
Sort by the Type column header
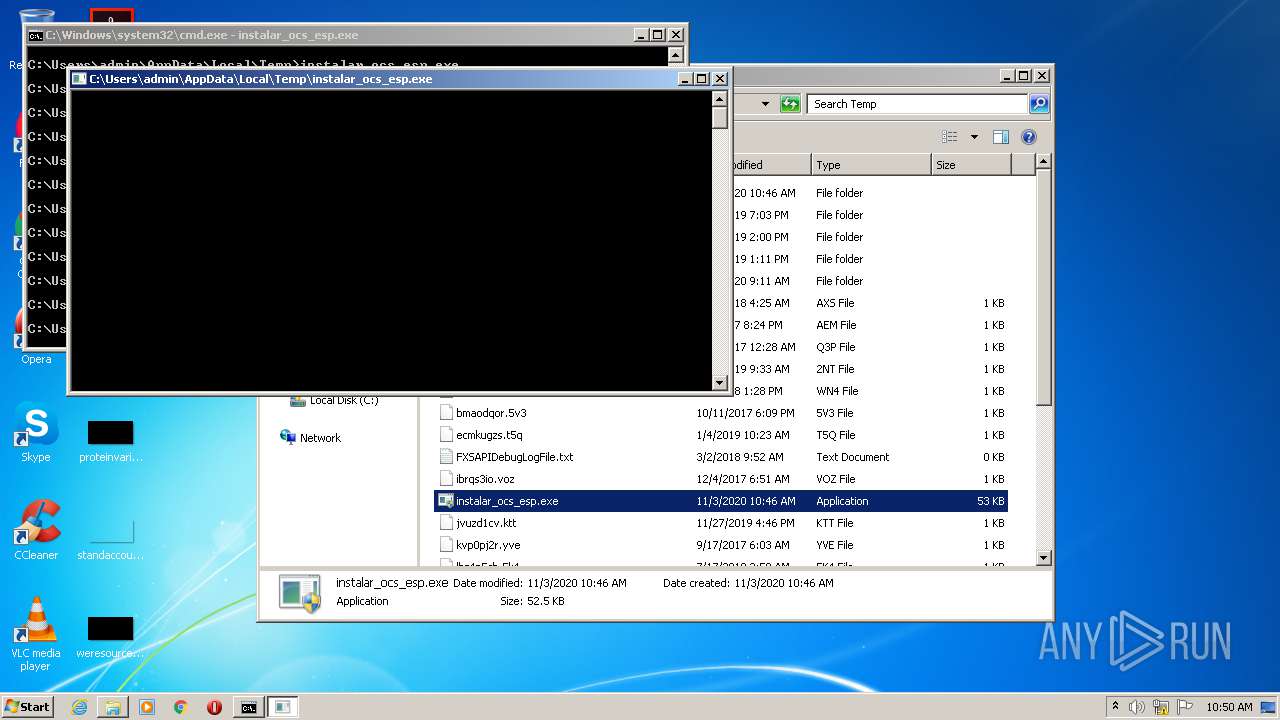click(x=871, y=165)
